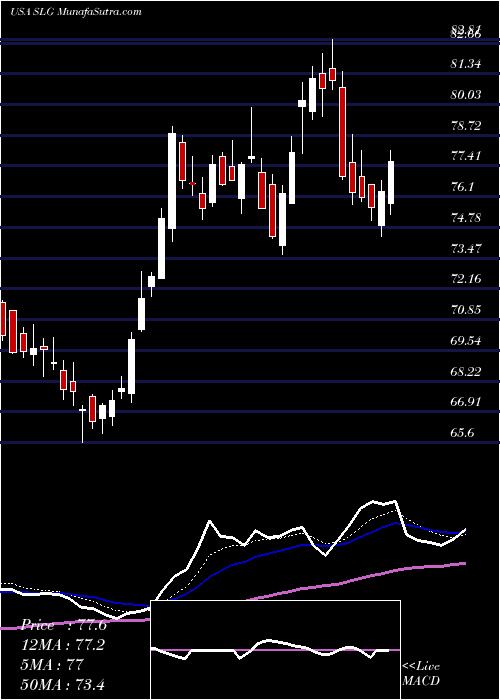Click the '<<Live MACD' label
Screen dimensions: 500x700
point(421,673)
